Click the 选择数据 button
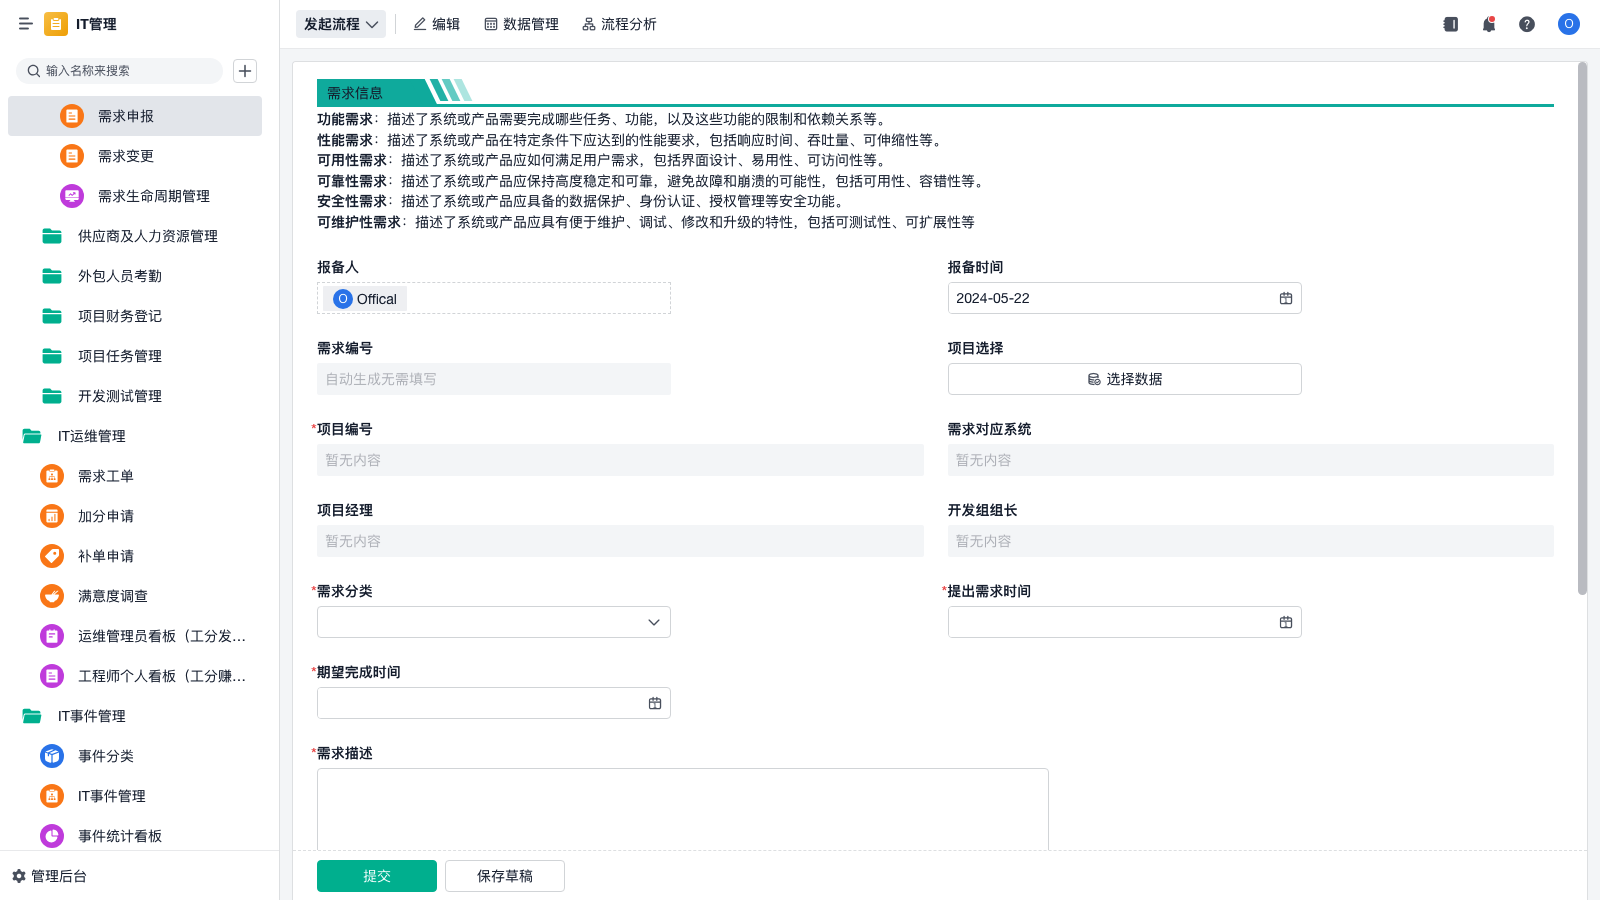 1124,379
